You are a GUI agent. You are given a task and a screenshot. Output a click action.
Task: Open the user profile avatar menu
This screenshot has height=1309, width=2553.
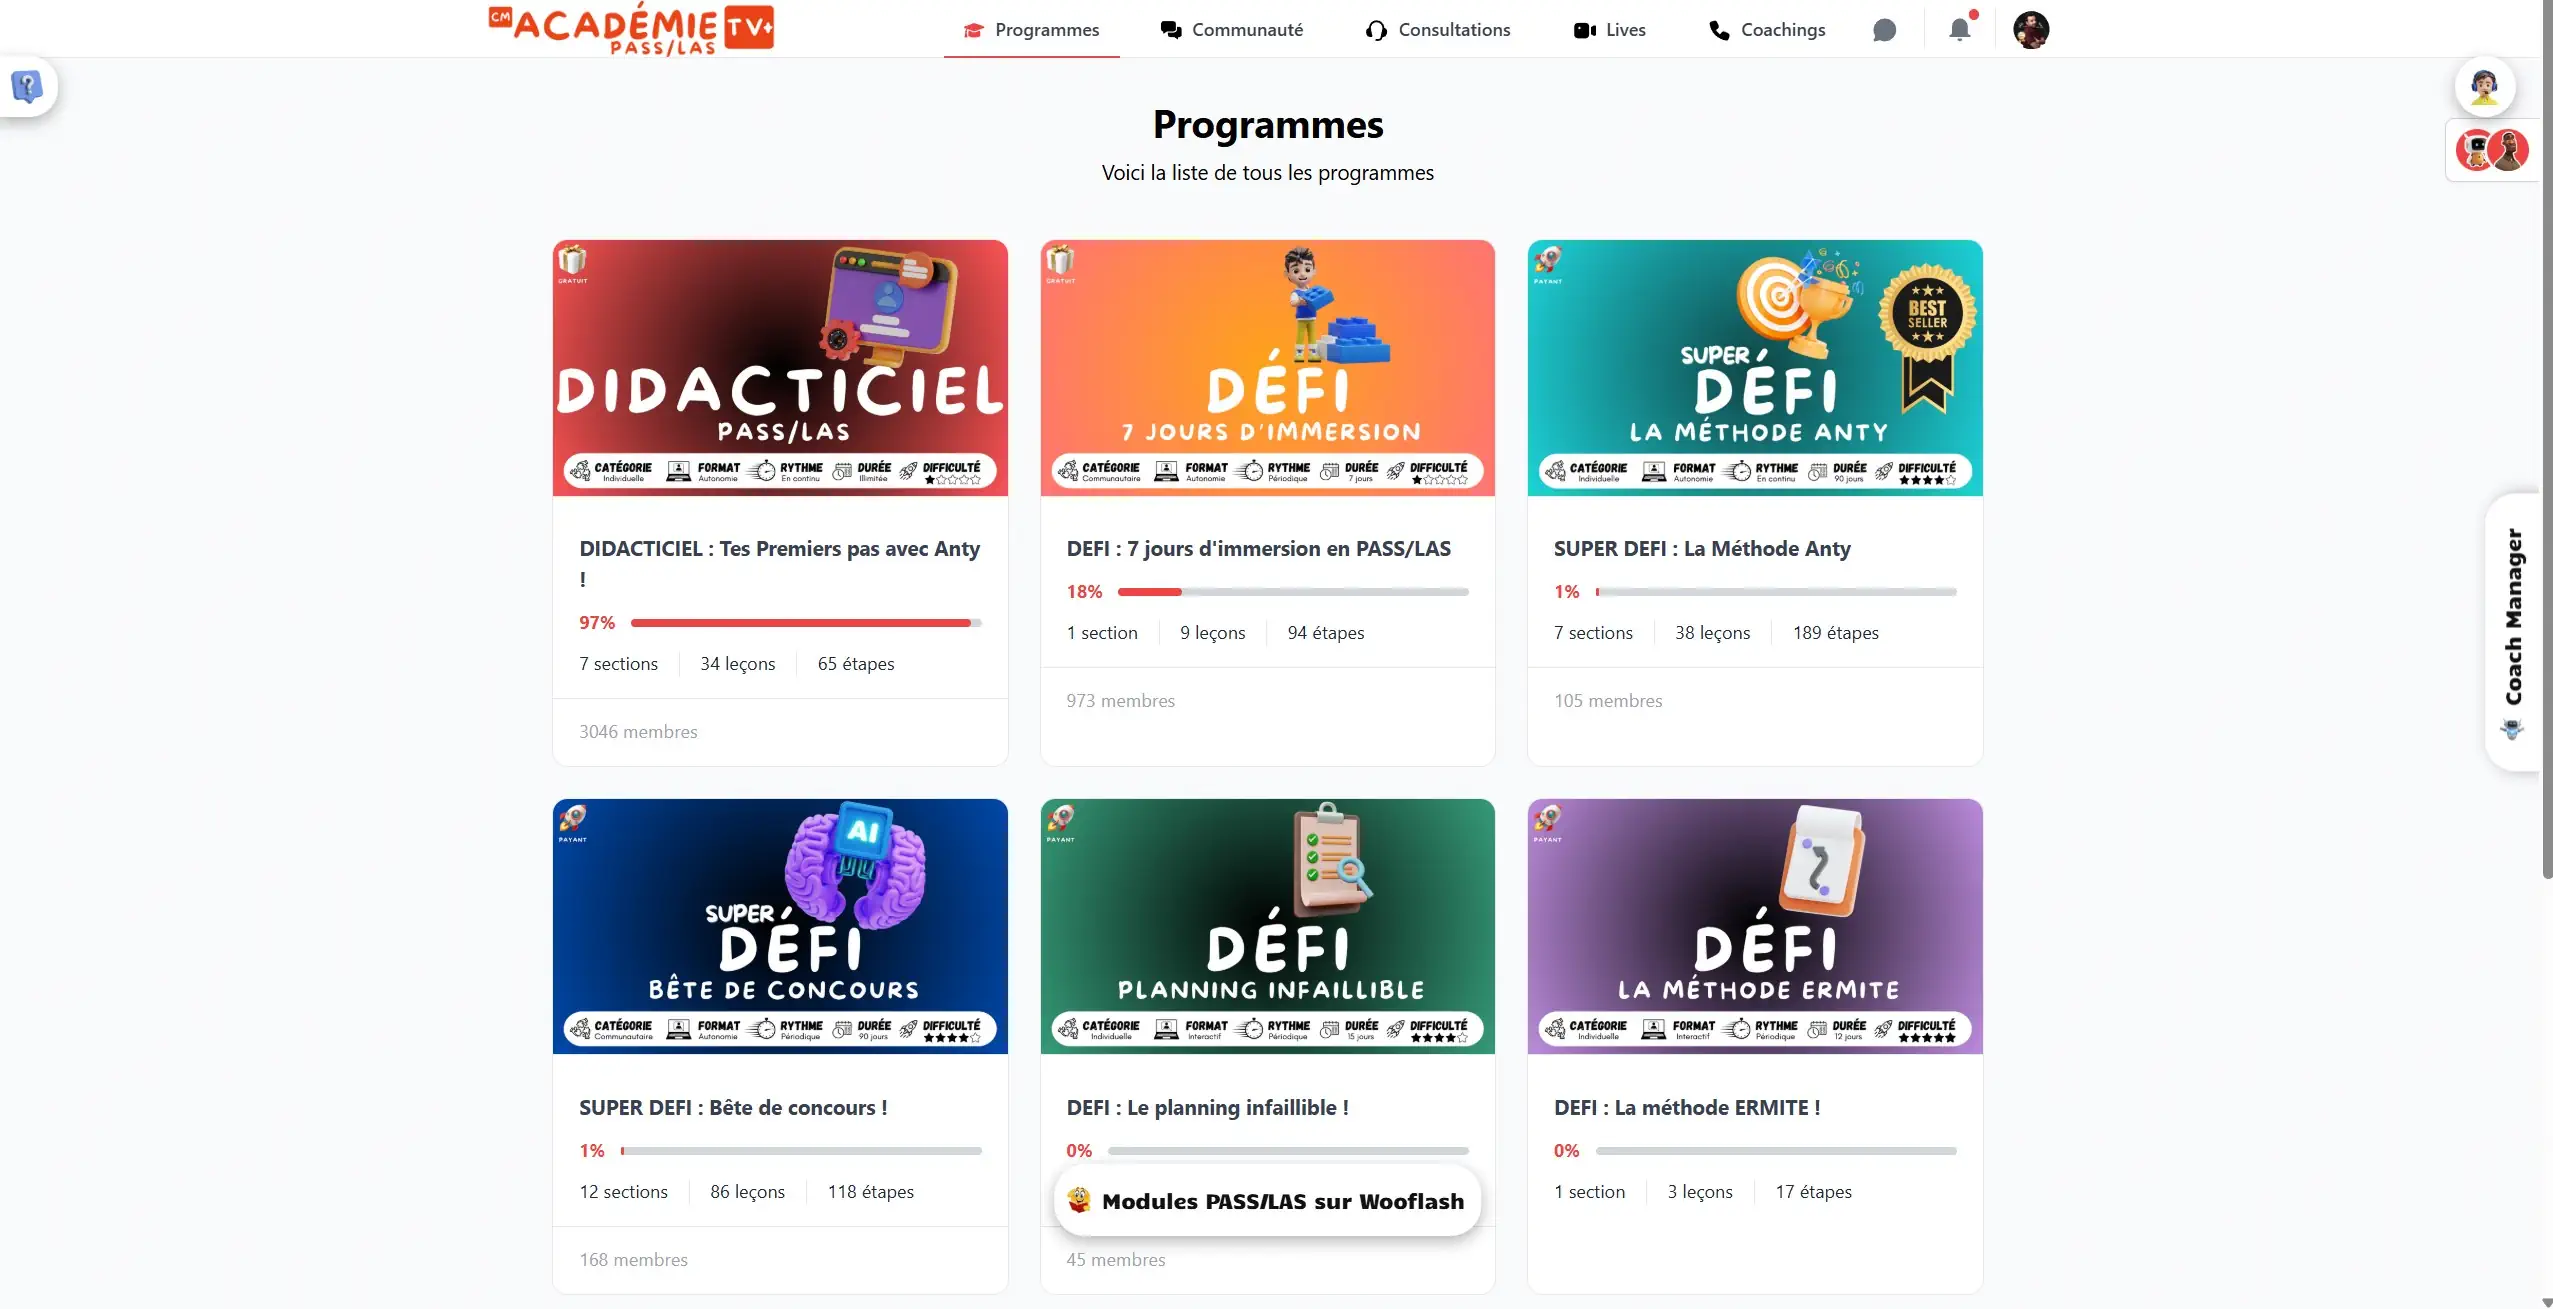pos(2031,30)
